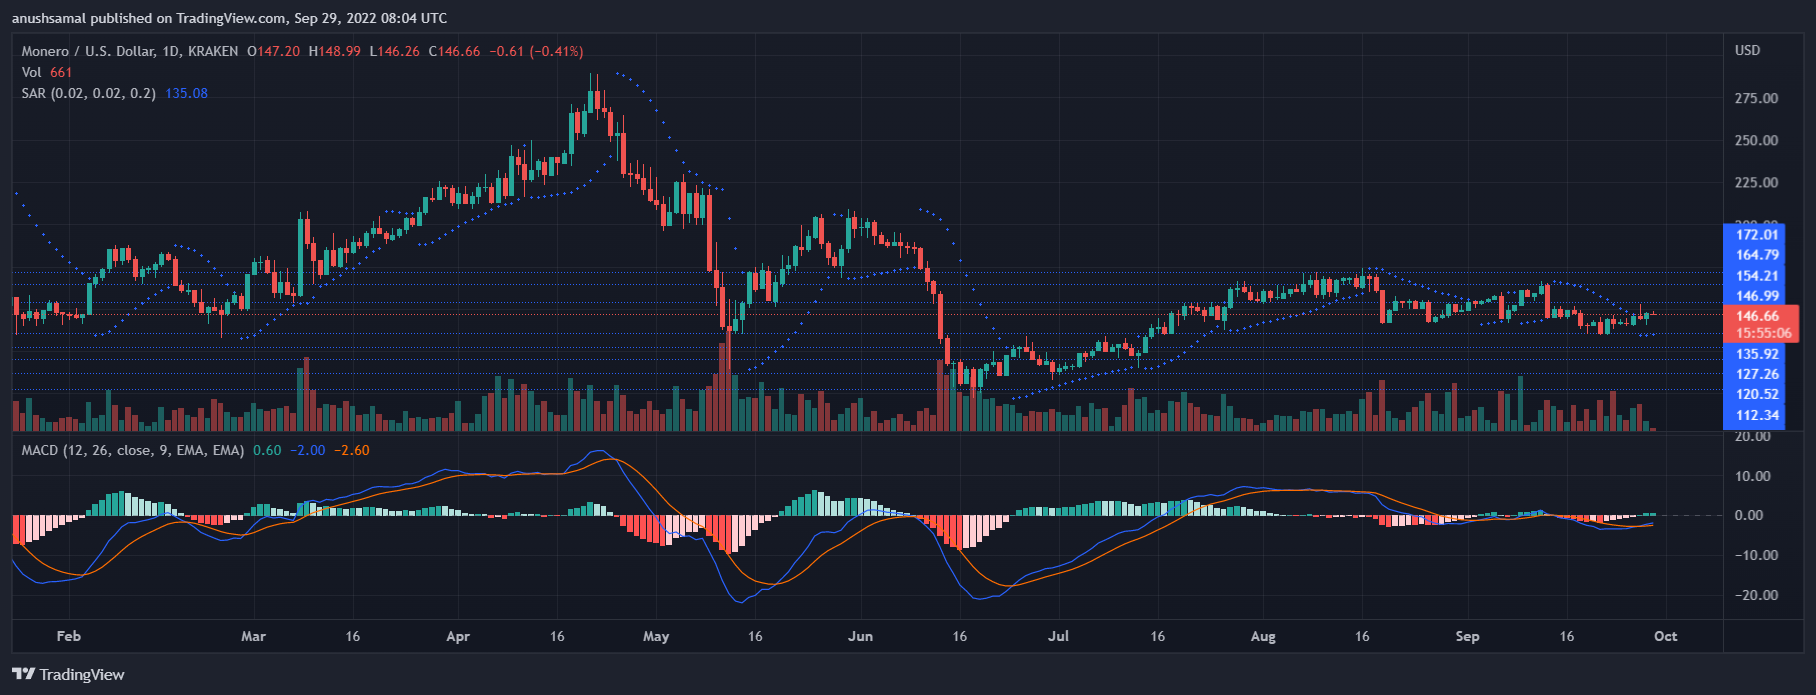Click the 275.00 mark on price axis
The width and height of the screenshot is (1816, 695).
point(1756,98)
